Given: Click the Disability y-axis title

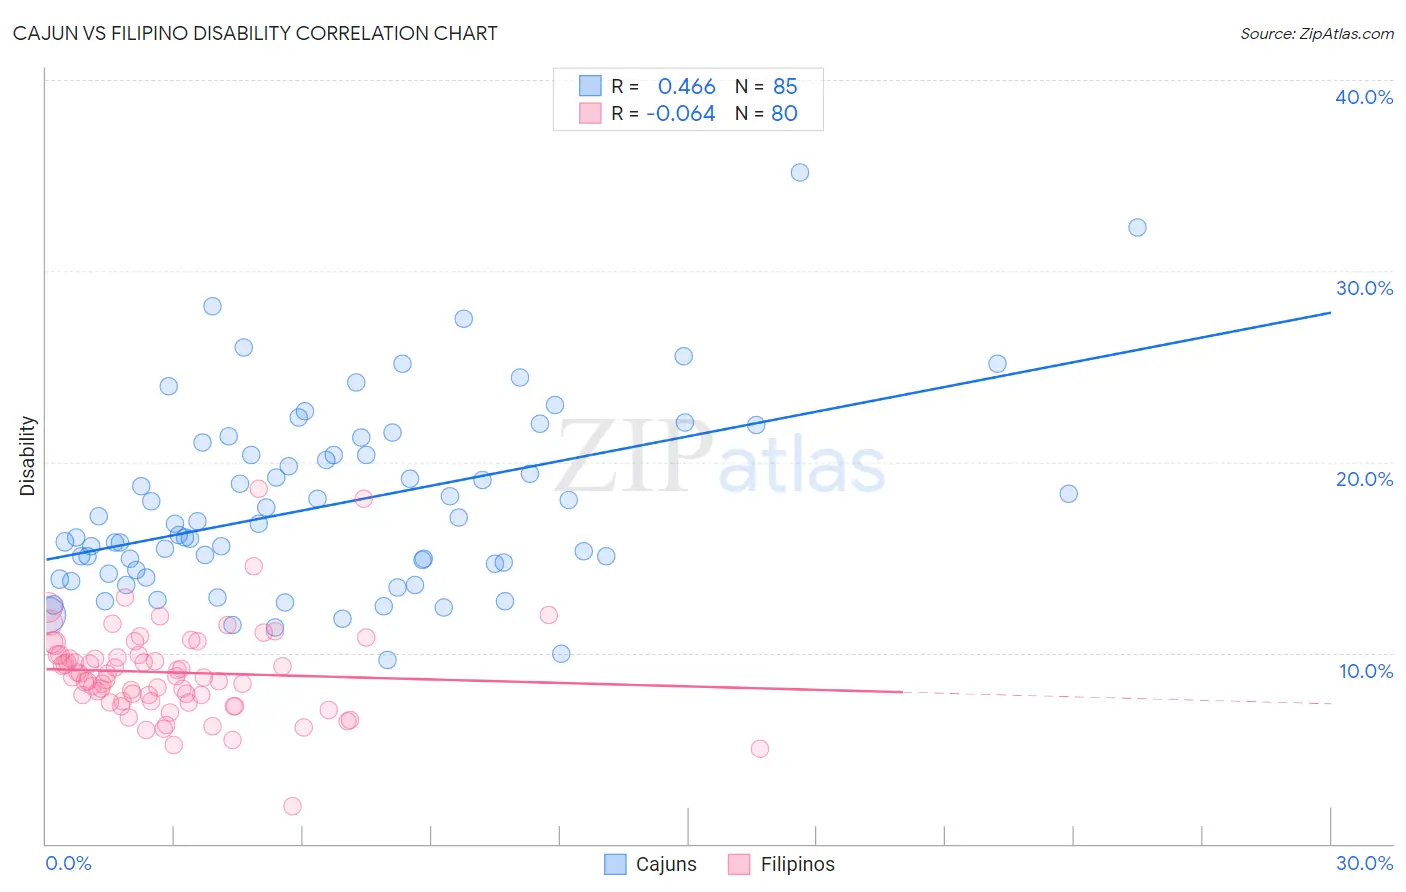Looking at the screenshot, I should tap(27, 456).
